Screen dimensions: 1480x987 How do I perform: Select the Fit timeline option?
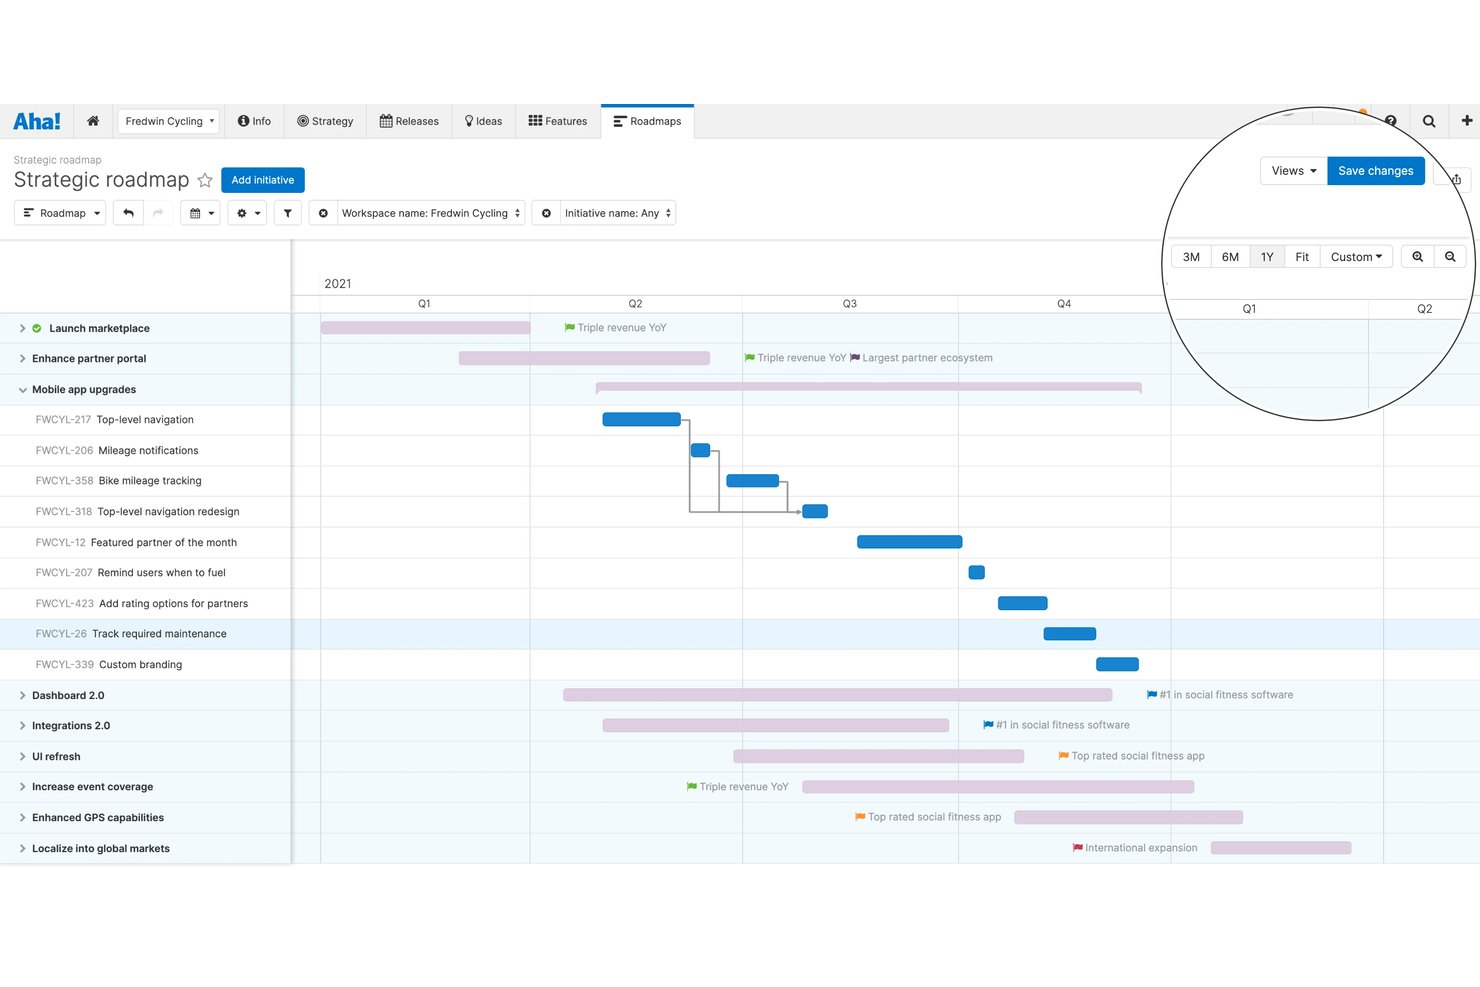coord(1302,257)
